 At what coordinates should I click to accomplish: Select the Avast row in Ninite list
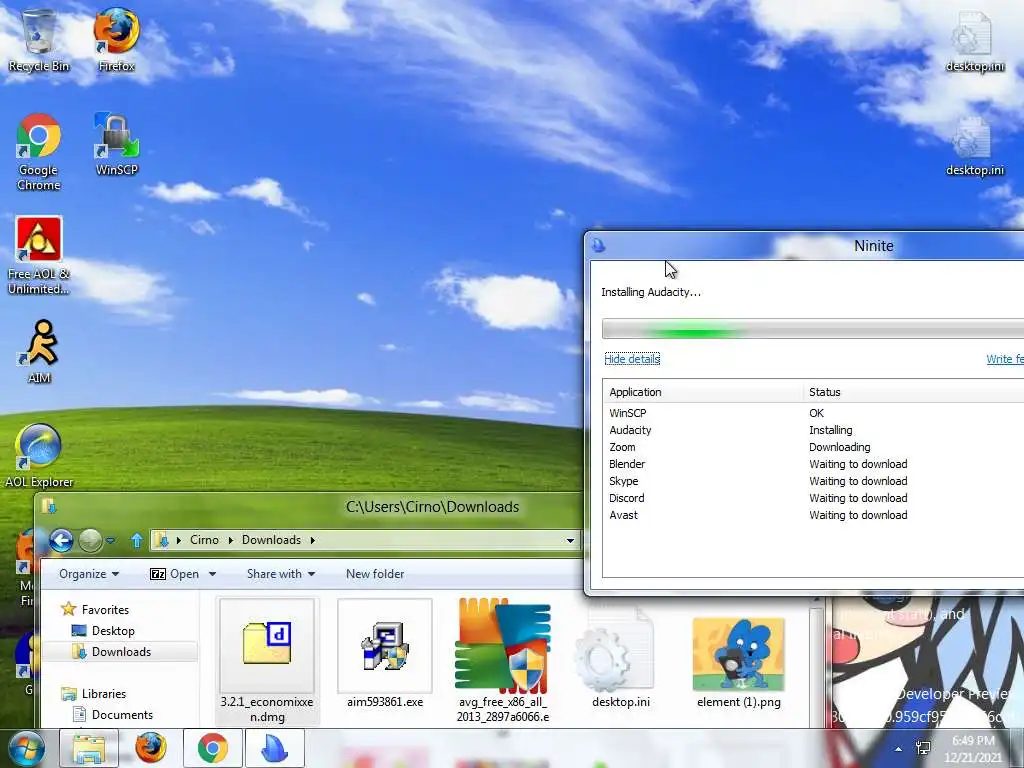click(x=813, y=515)
